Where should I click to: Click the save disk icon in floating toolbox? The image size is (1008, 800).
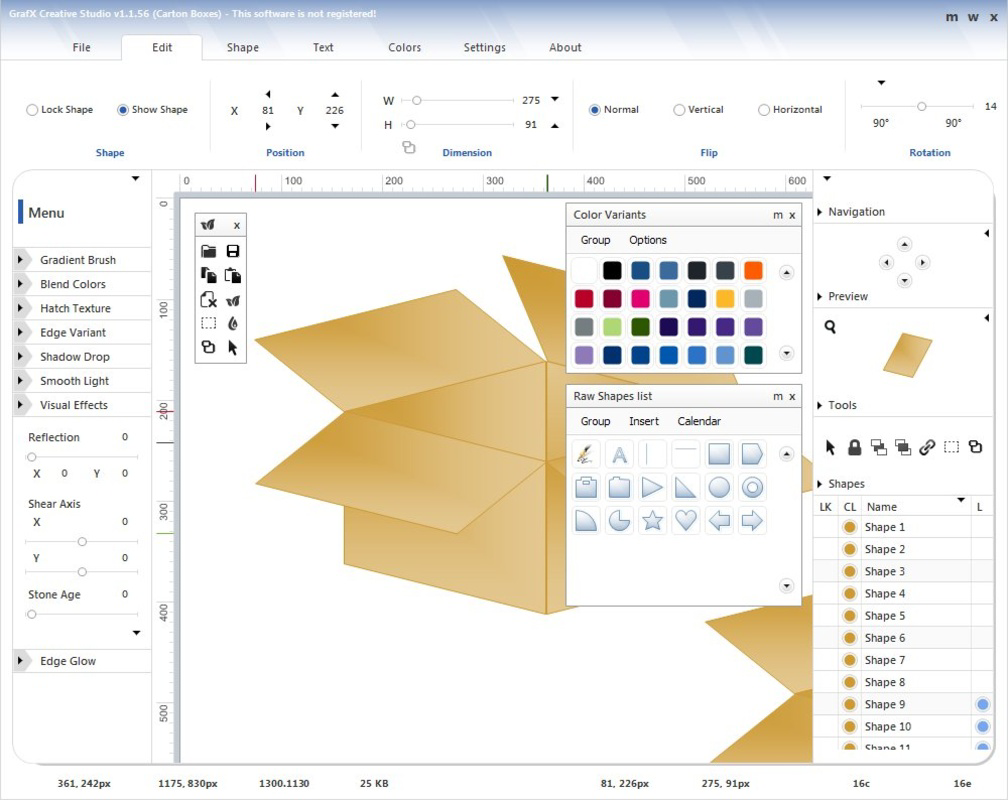233,251
